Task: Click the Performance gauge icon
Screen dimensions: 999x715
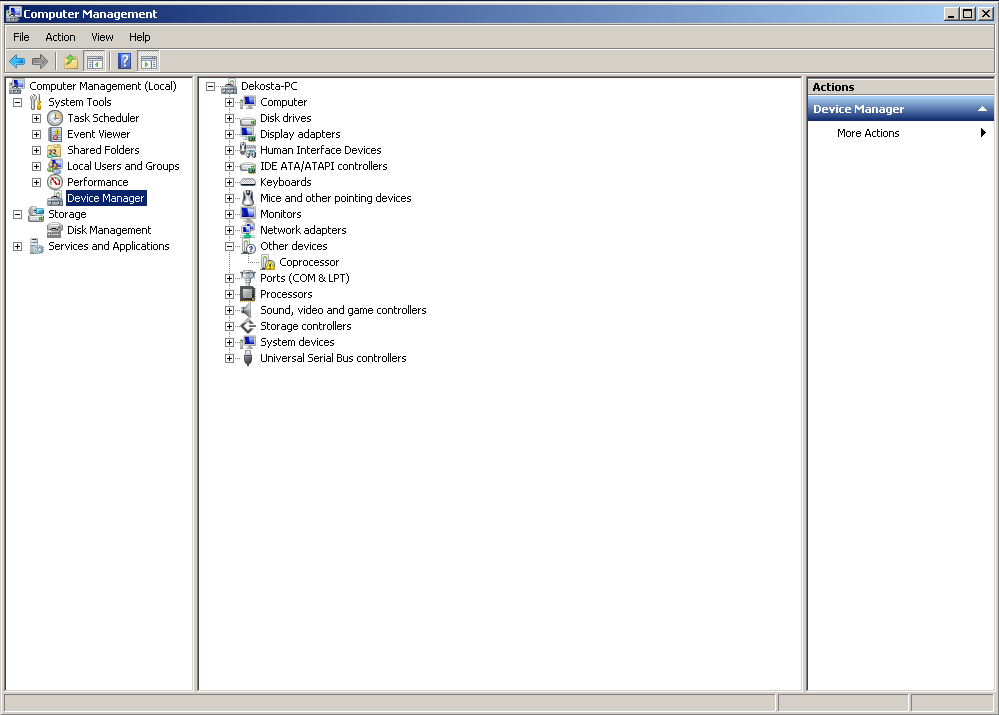Action: click(x=55, y=182)
